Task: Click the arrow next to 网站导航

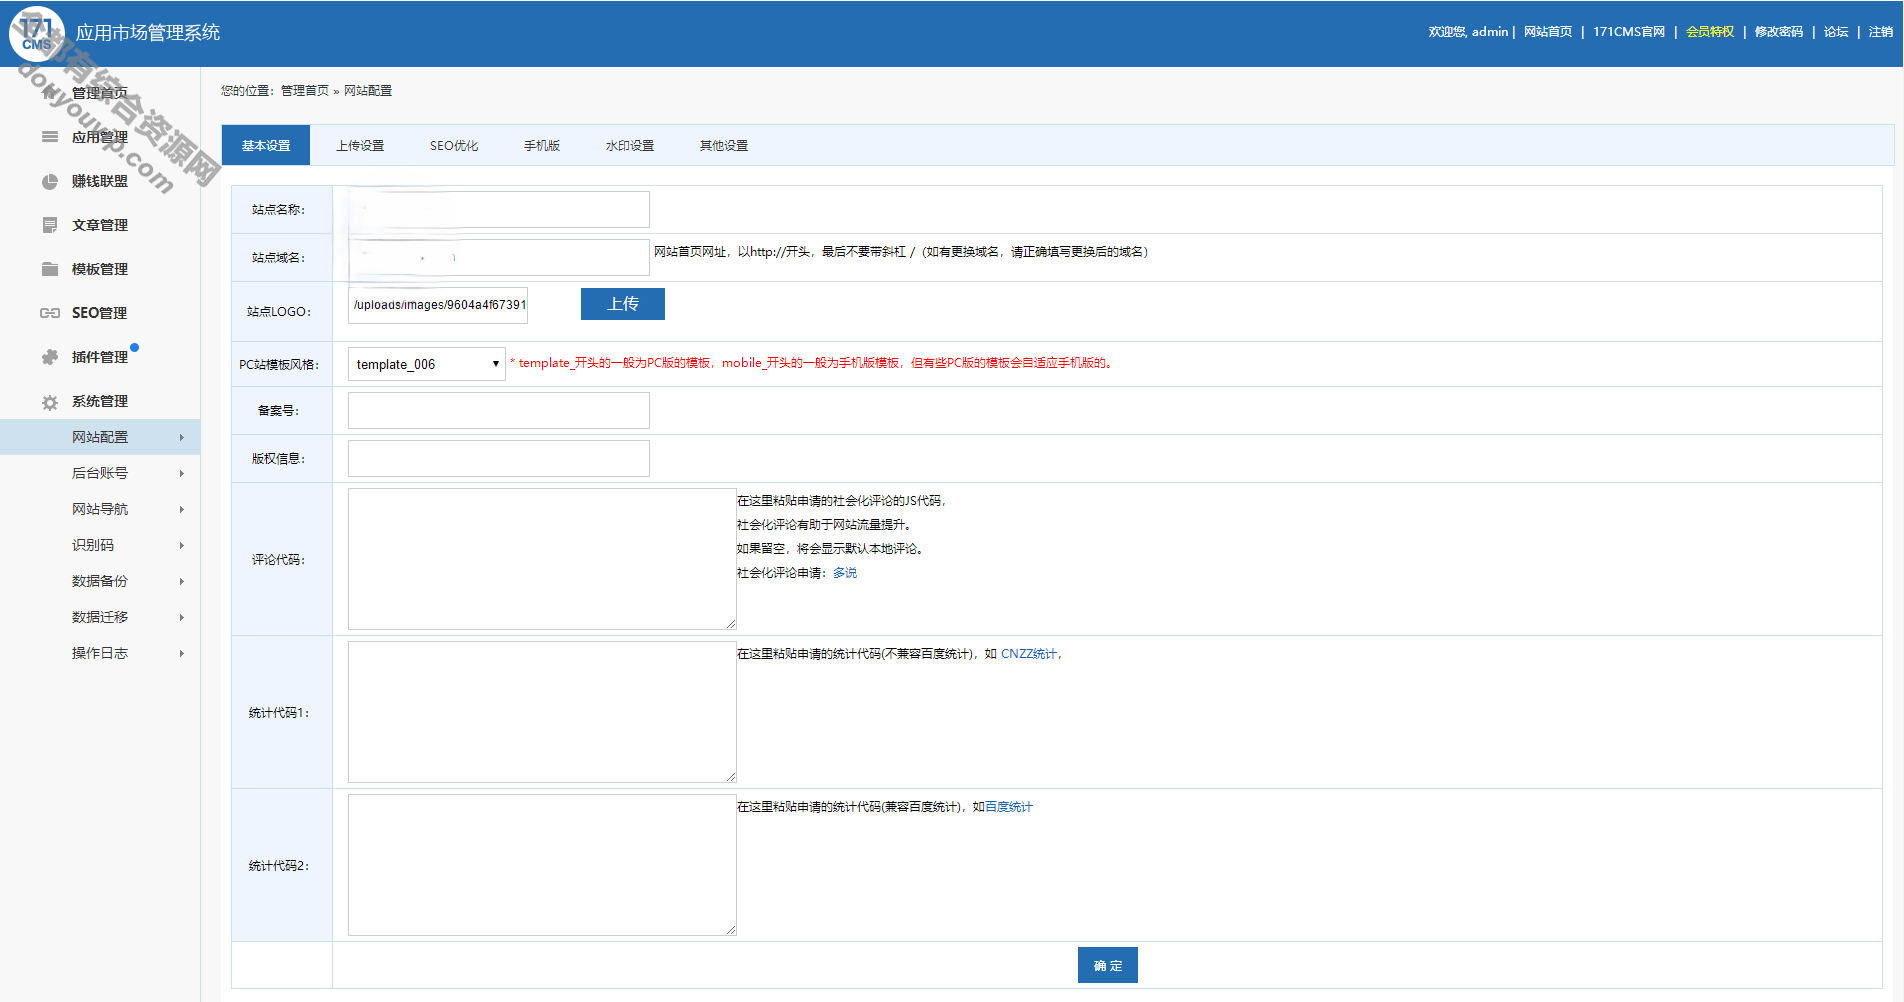Action: tap(182, 509)
